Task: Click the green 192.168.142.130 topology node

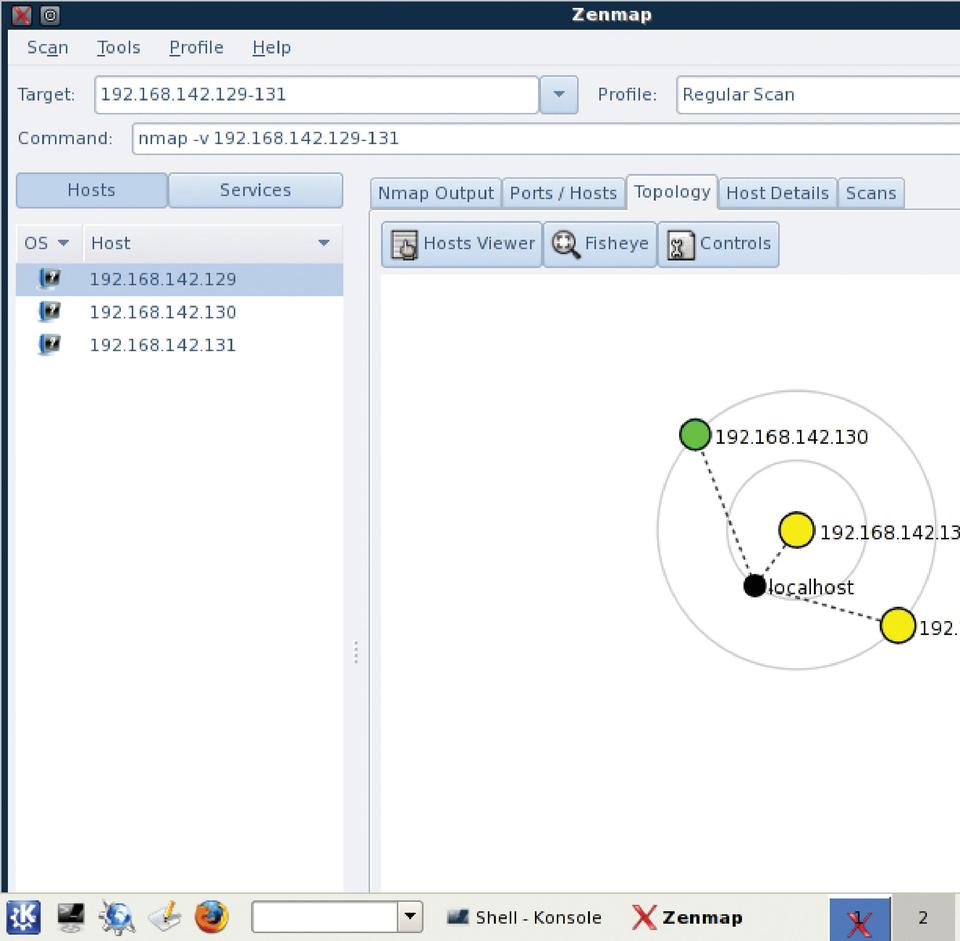Action: click(x=695, y=435)
